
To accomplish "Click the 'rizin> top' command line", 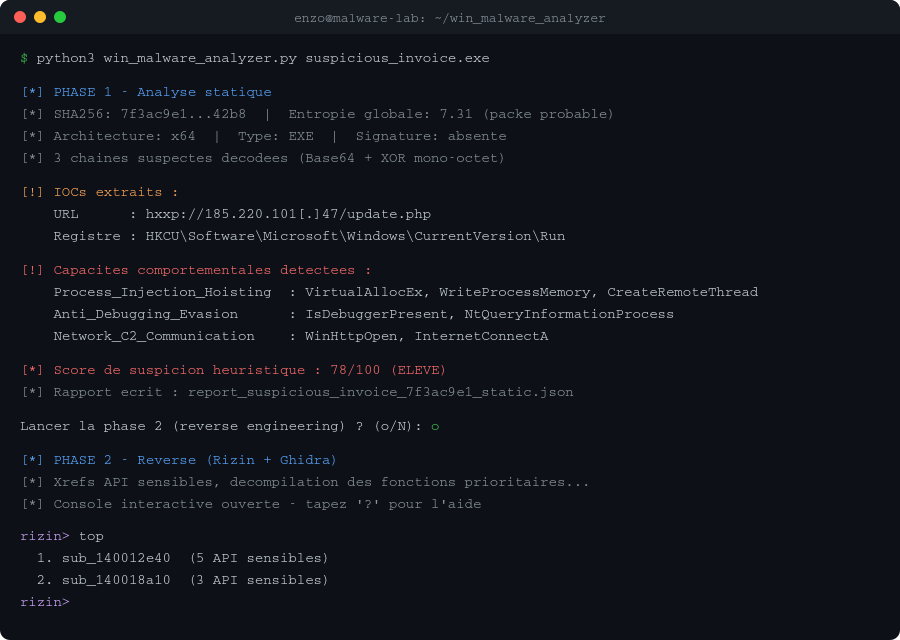I will click(62, 536).
